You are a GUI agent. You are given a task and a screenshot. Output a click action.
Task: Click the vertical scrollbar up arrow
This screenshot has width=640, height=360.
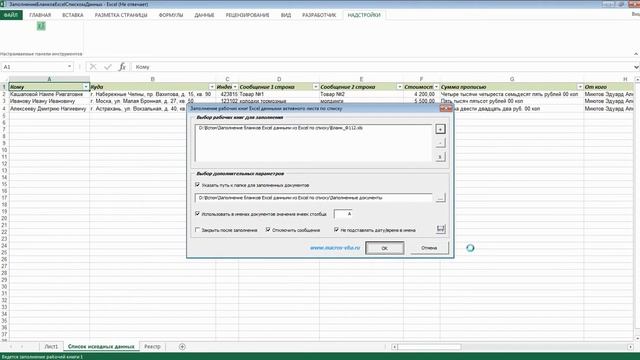(637, 79)
